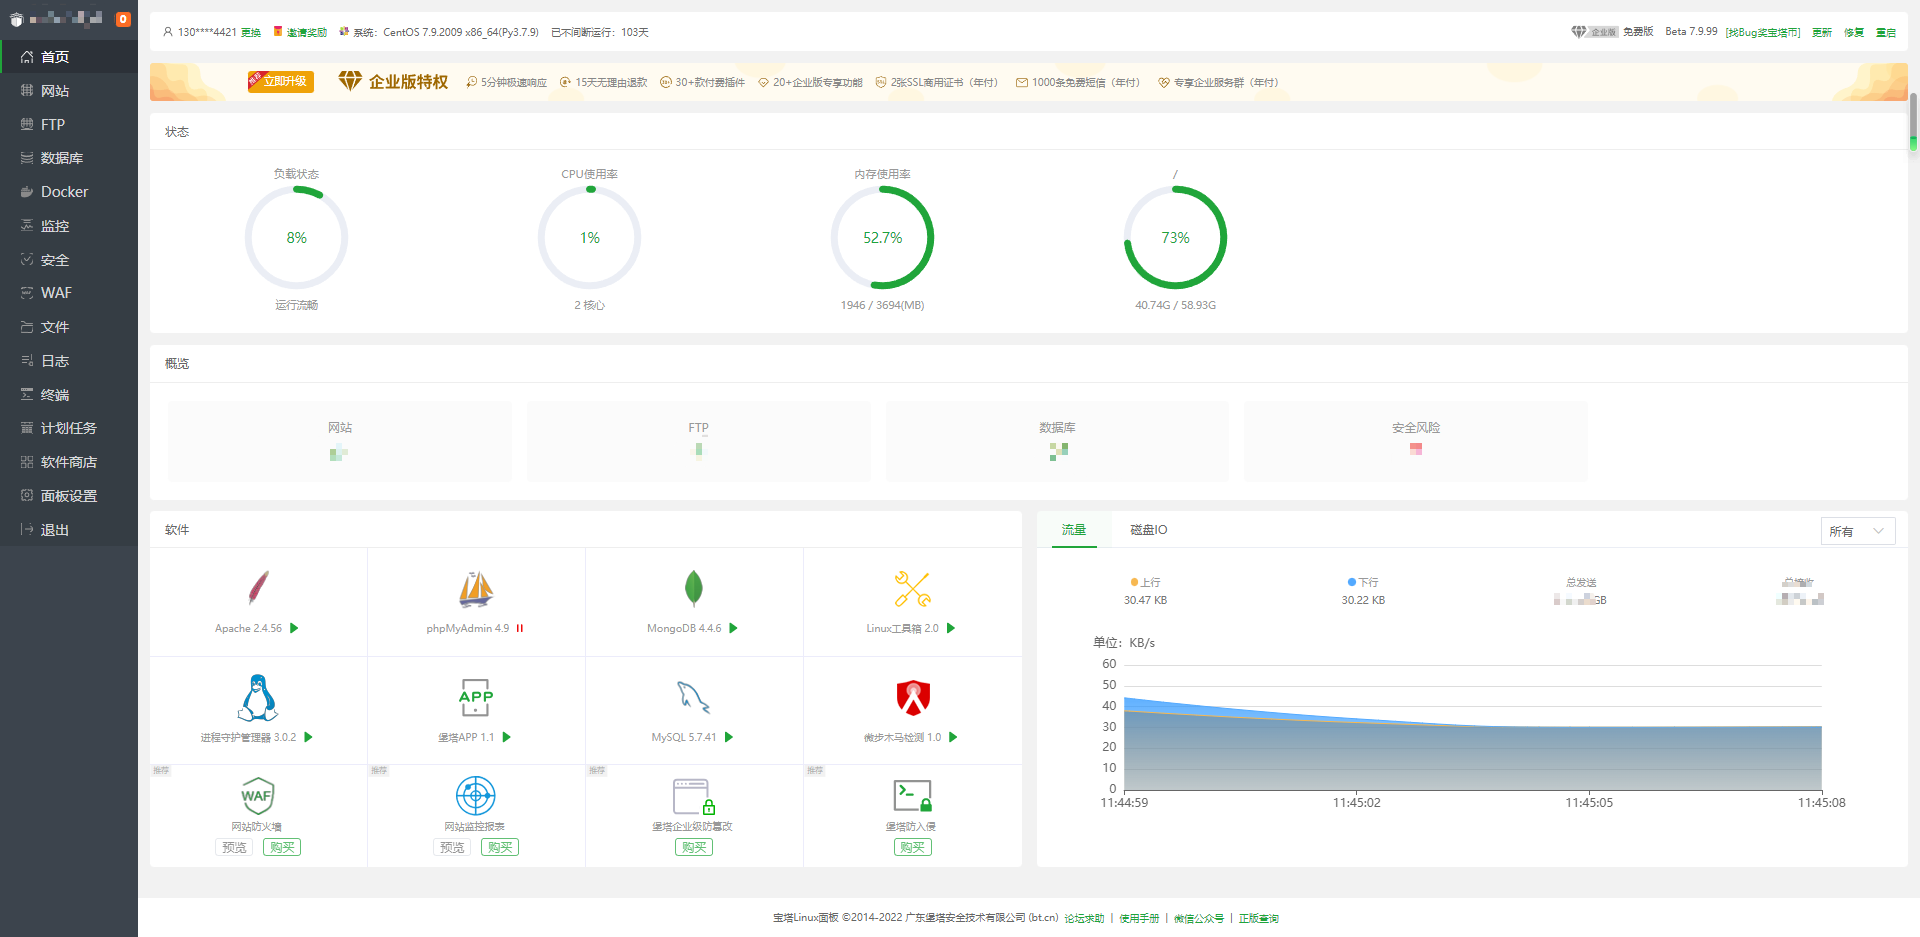
Task: Open 软件商店 in the sidebar
Action: (69, 462)
